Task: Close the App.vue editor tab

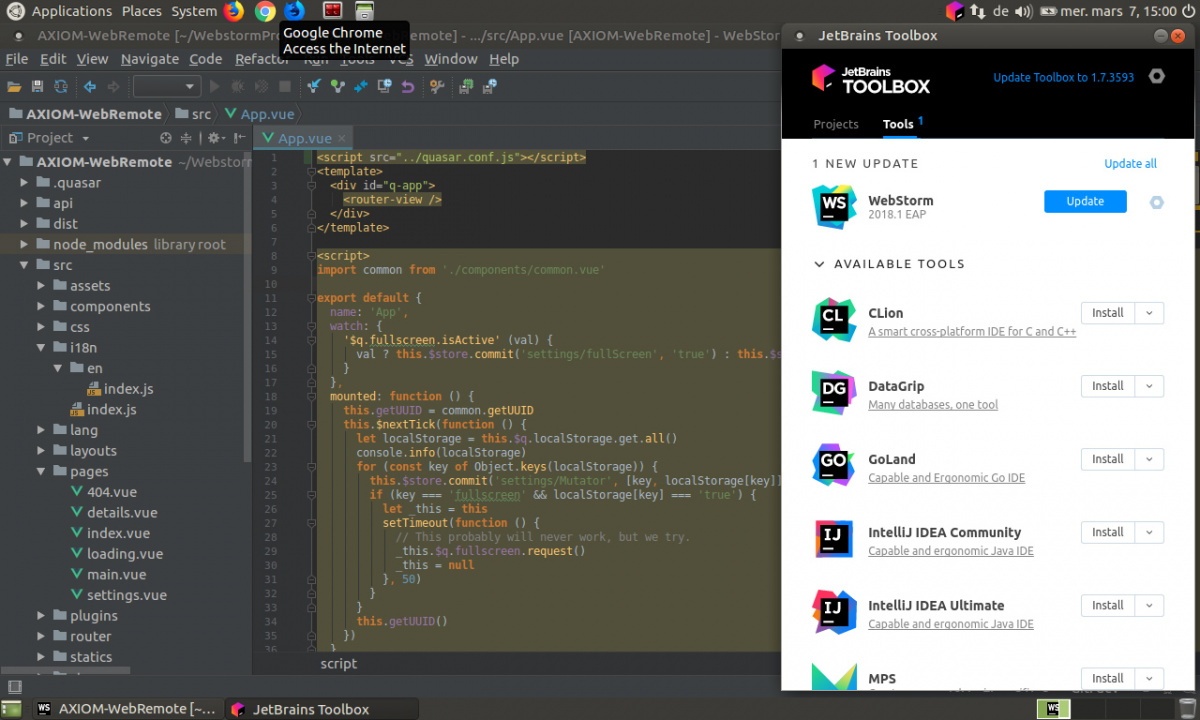Action: coord(342,139)
